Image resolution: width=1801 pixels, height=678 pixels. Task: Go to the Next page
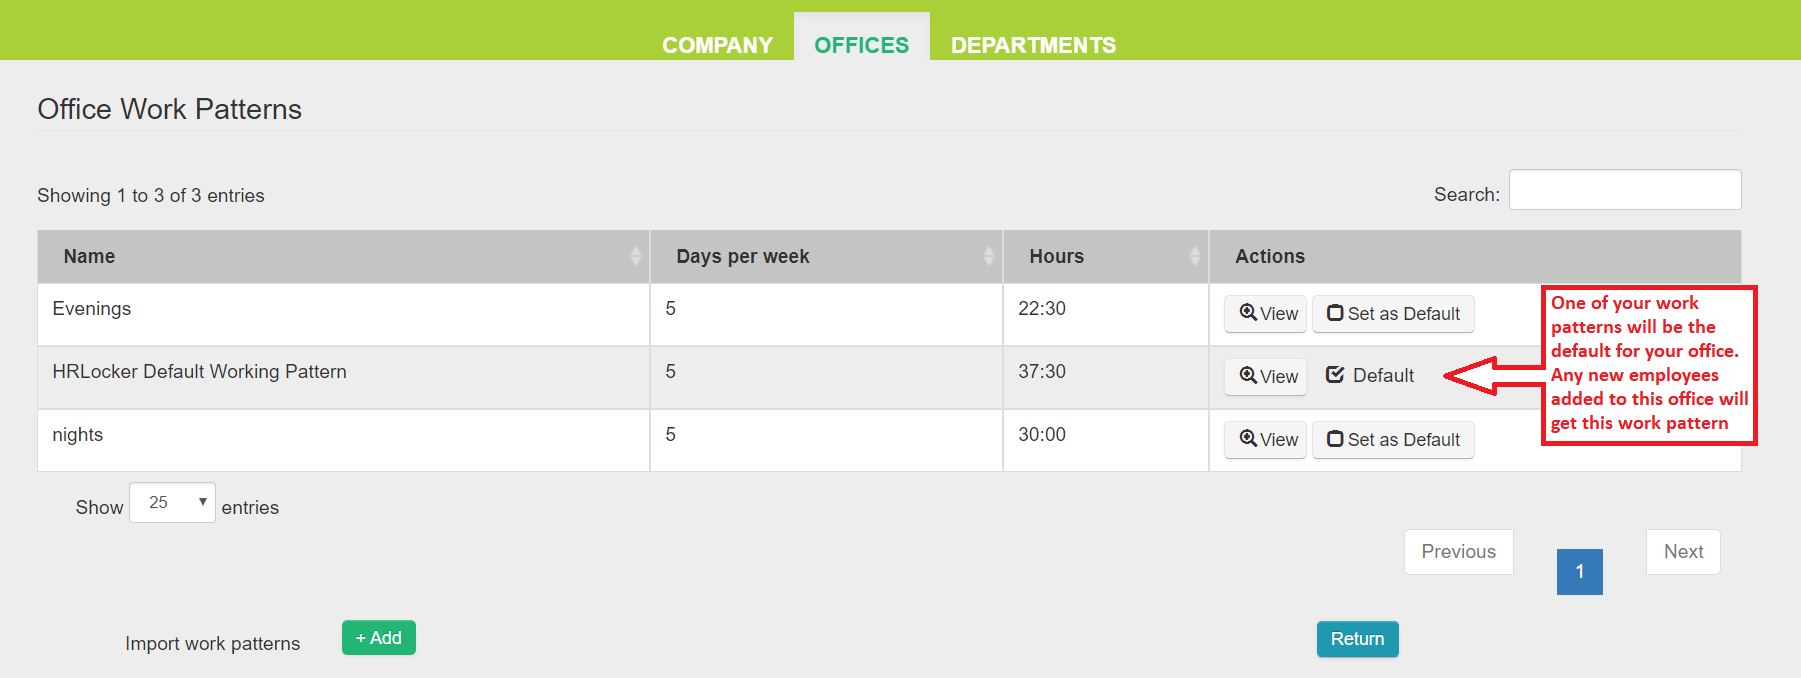click(1683, 552)
